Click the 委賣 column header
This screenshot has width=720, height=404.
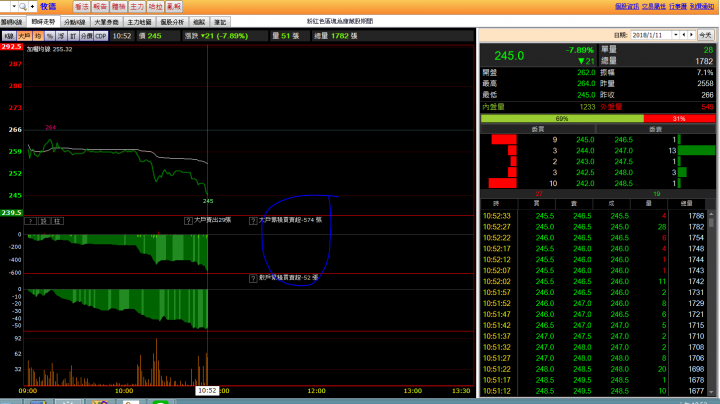655,129
